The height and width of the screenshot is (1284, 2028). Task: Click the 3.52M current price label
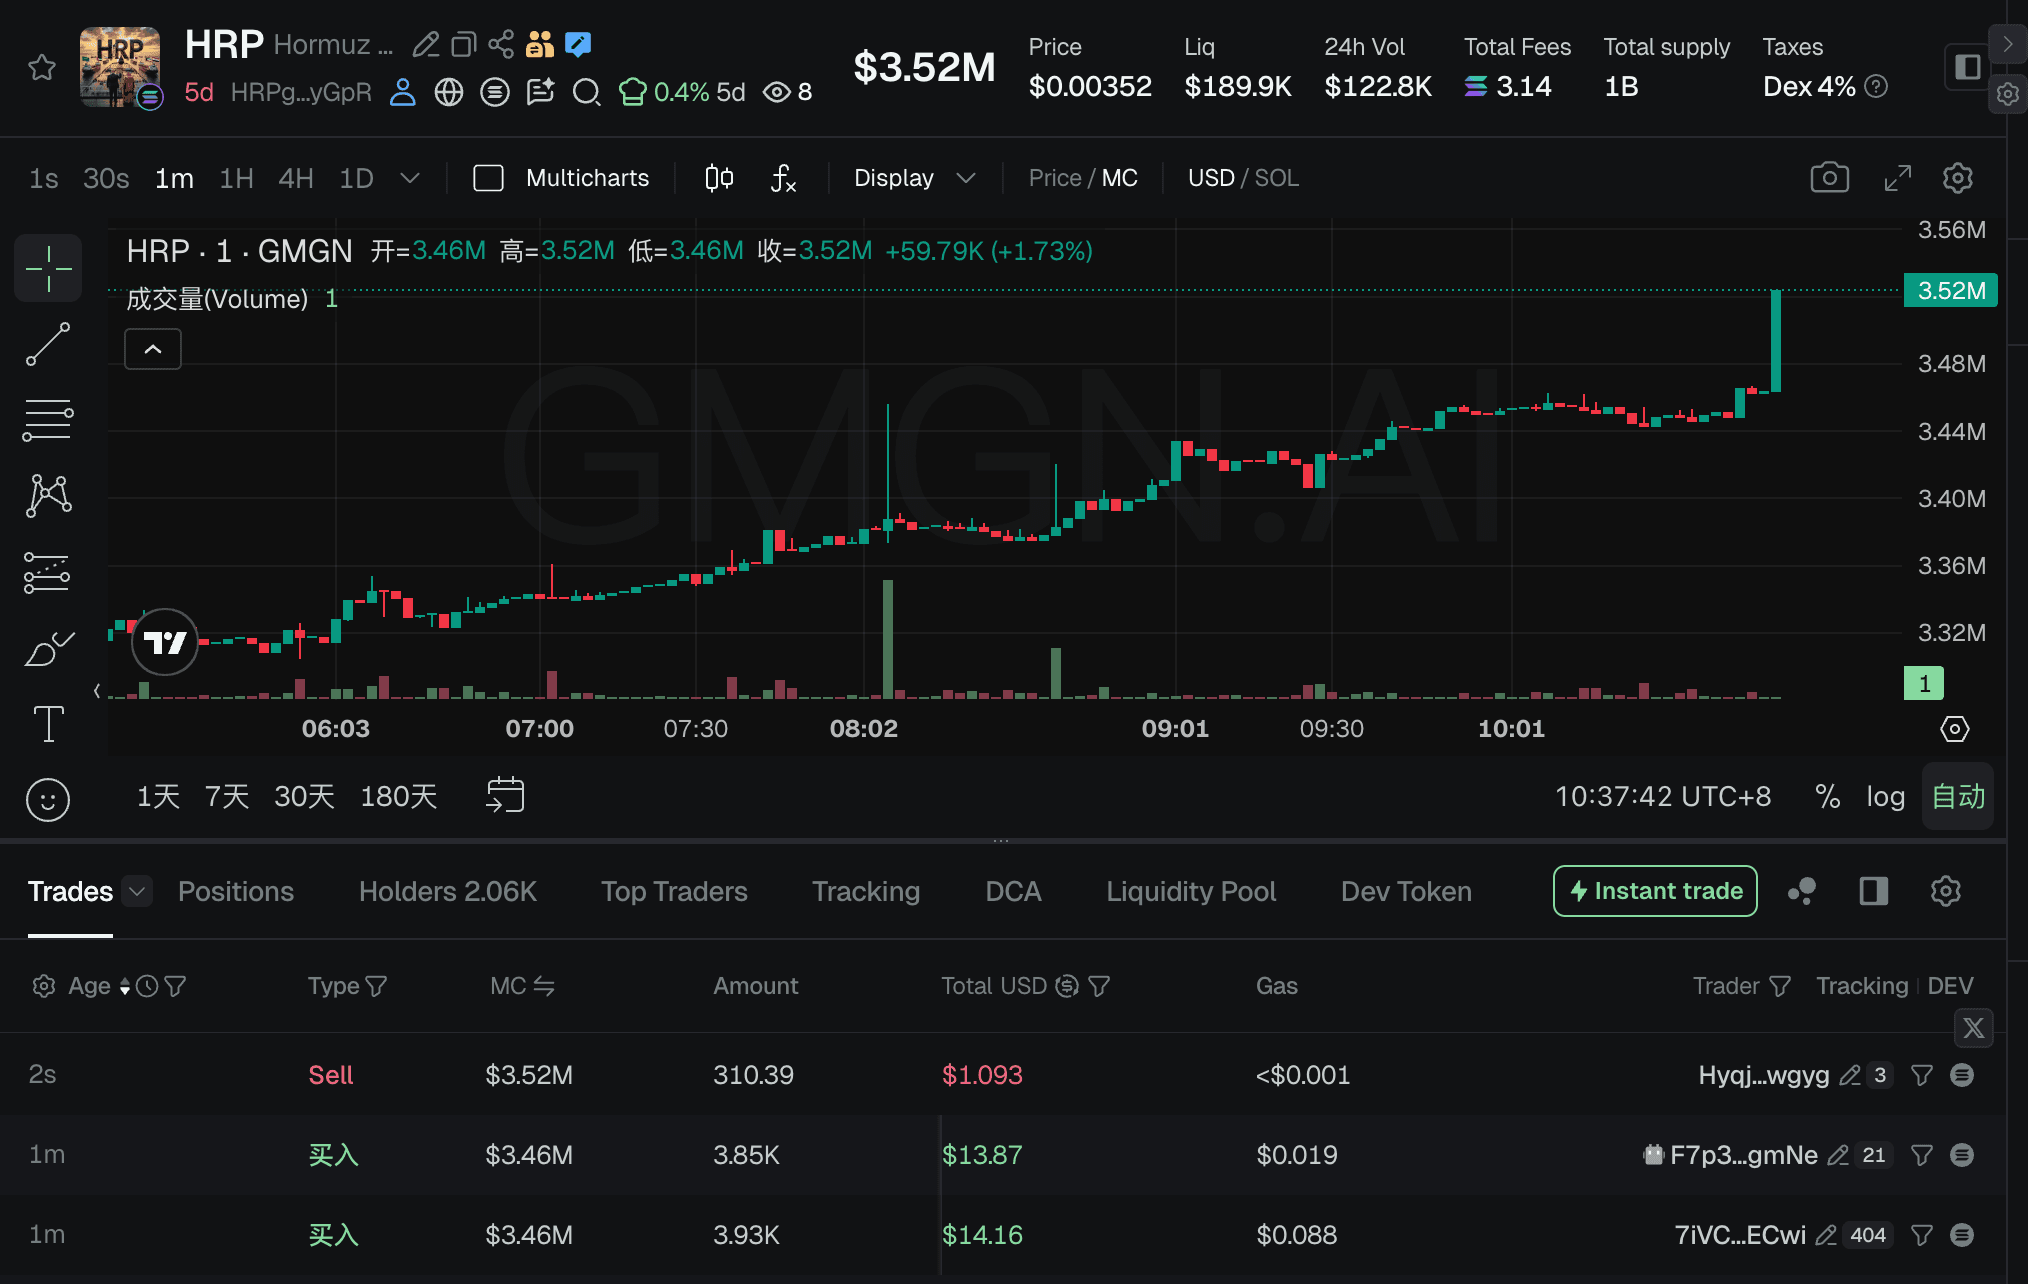[1950, 290]
